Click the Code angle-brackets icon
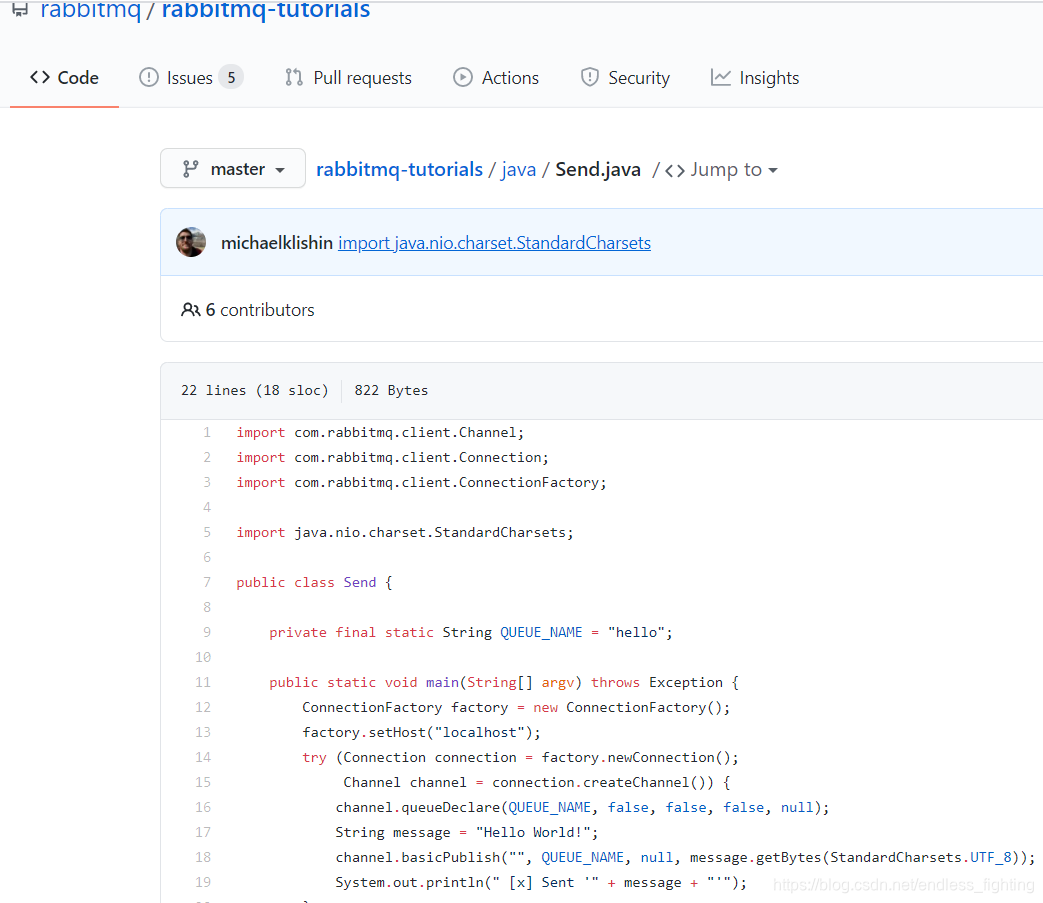The height and width of the screenshot is (903, 1043). click(x=40, y=77)
